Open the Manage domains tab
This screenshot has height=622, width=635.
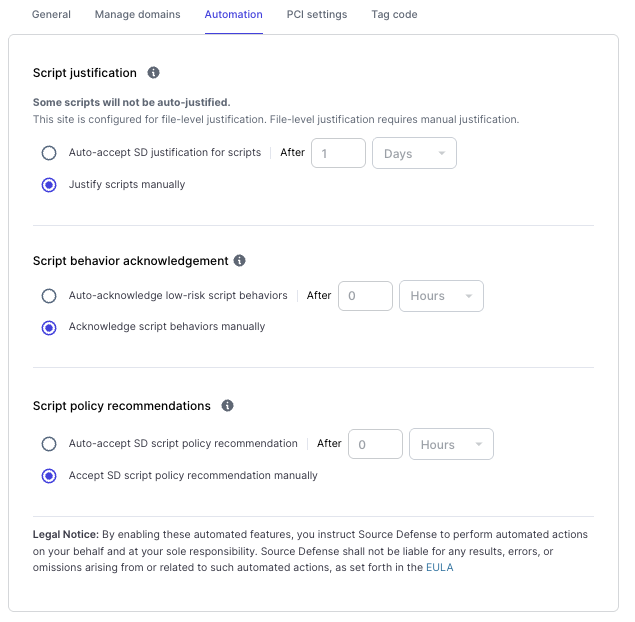pyautogui.click(x=137, y=15)
